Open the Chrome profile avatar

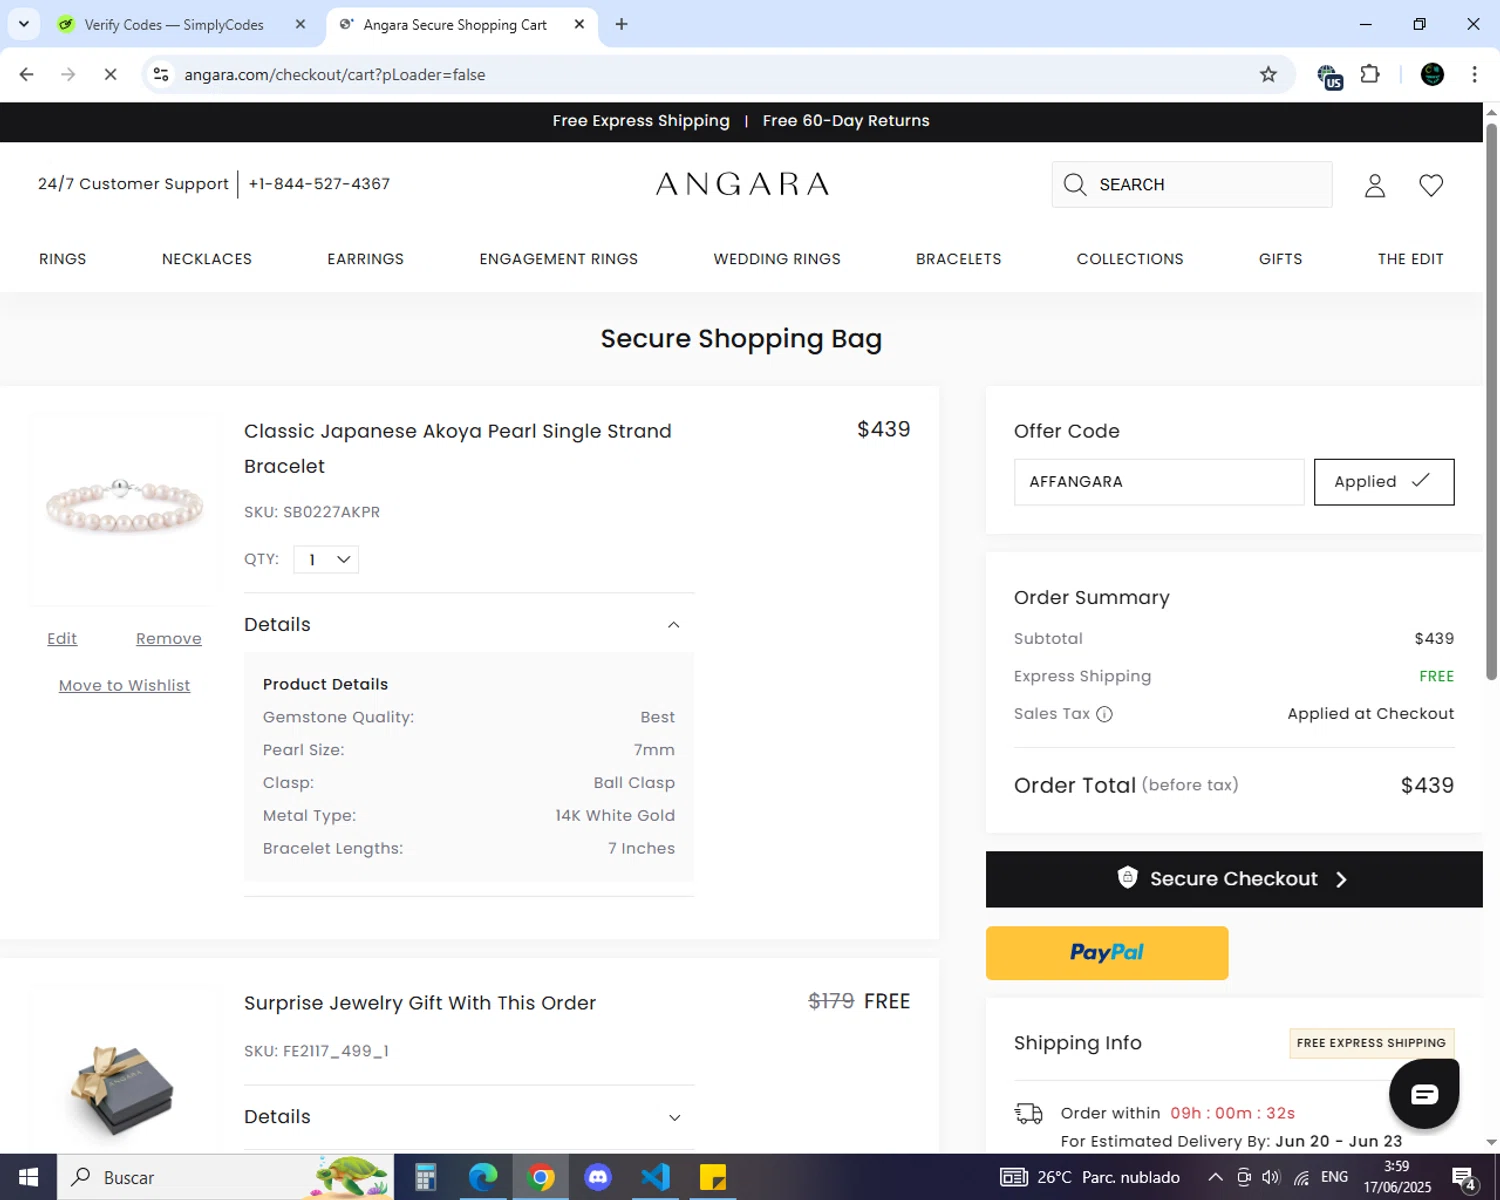[x=1432, y=74]
